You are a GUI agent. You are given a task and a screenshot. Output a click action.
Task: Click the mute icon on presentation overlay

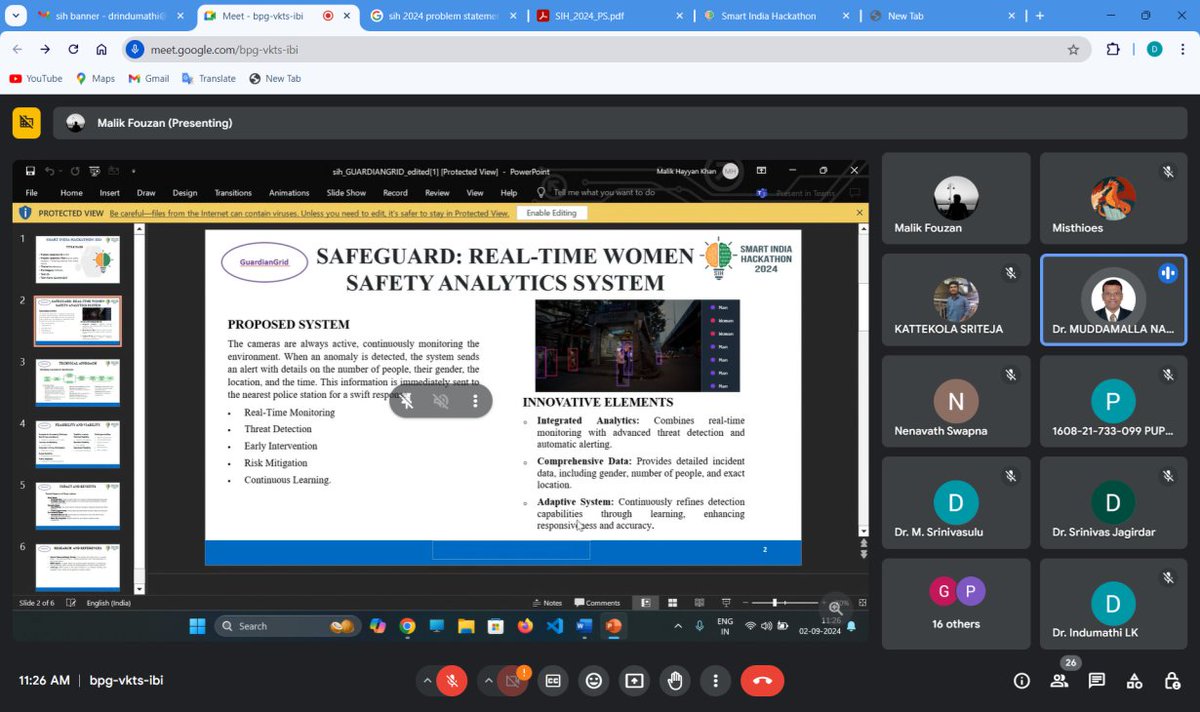pyautogui.click(x=408, y=401)
